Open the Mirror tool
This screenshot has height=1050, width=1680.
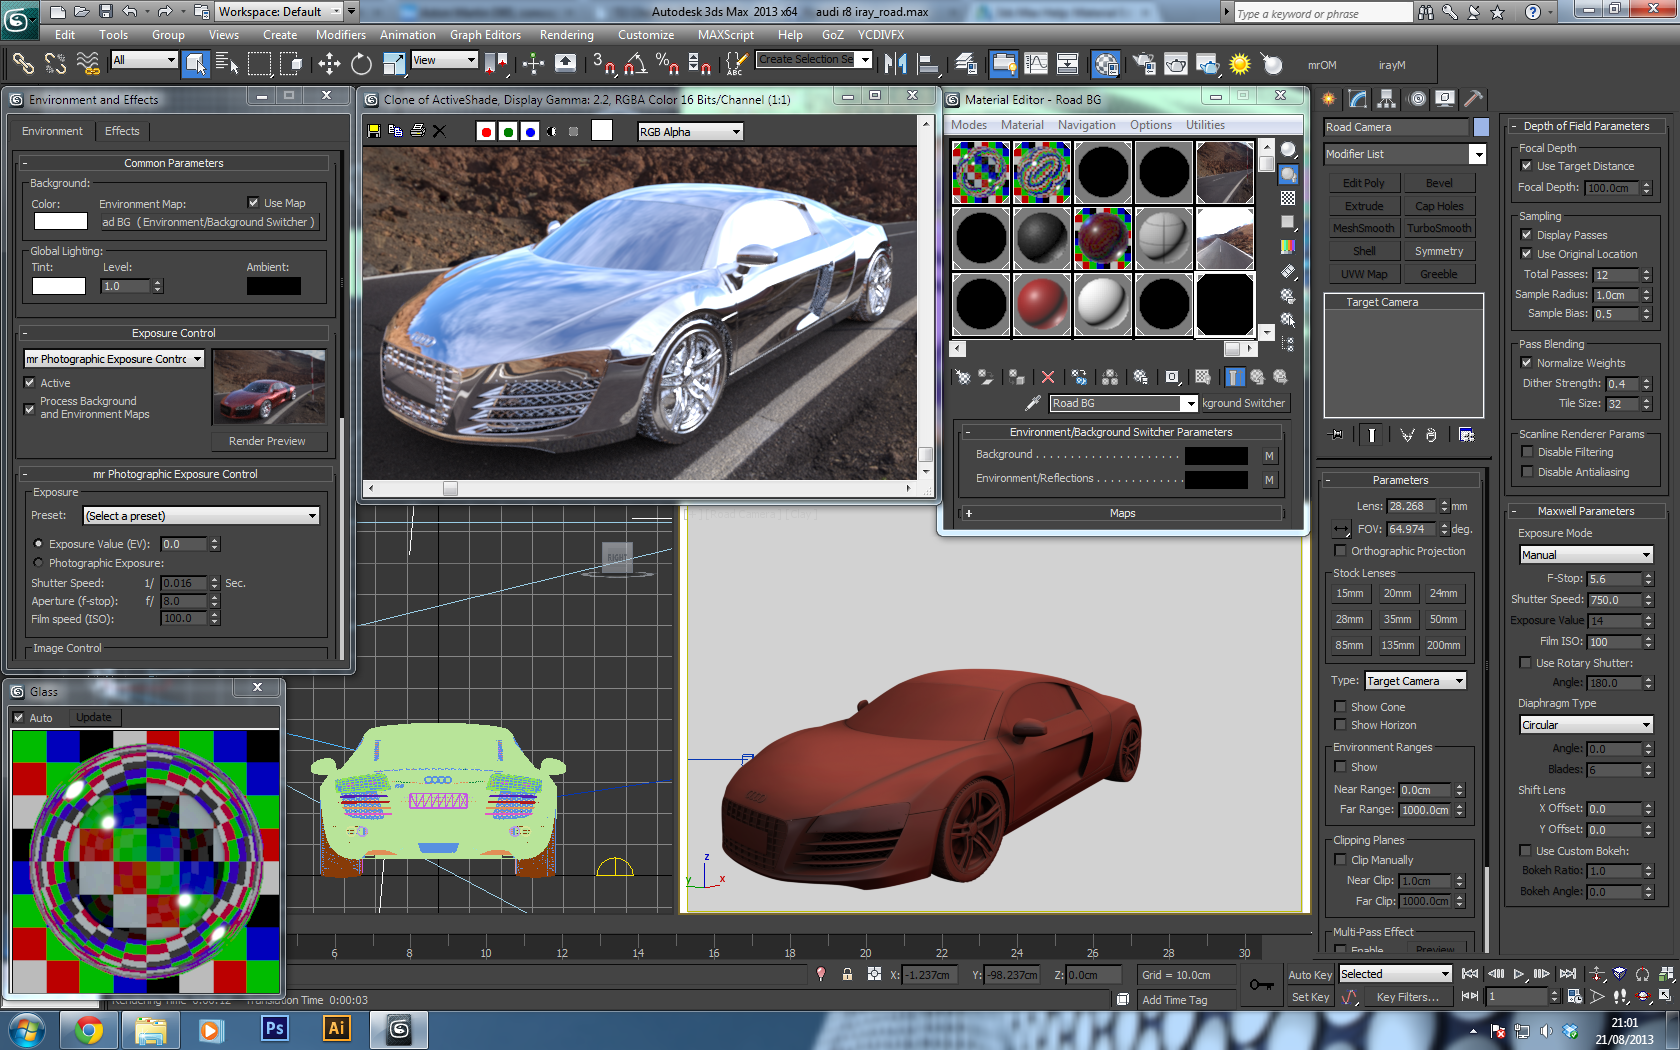[x=895, y=64]
